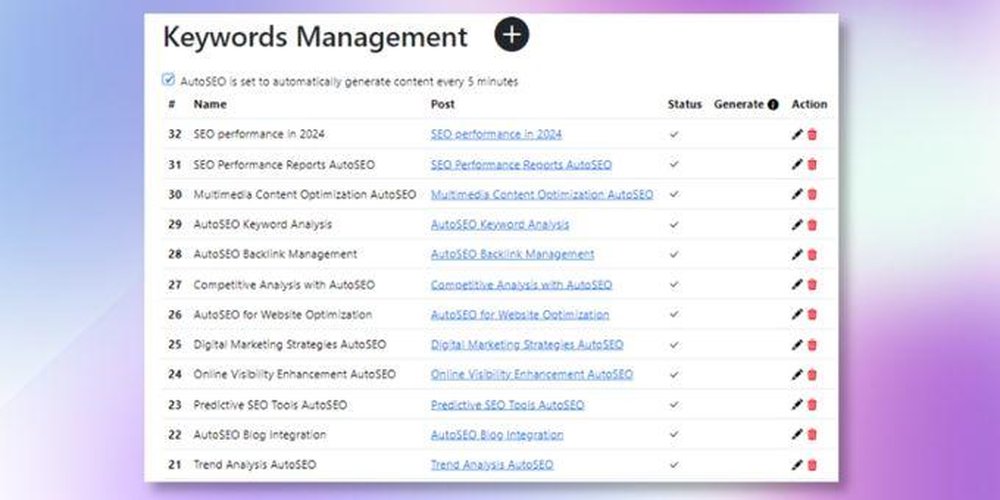Toggle the AutoSEO automatic generation checkbox
The image size is (1000, 500).
pyautogui.click(x=168, y=80)
